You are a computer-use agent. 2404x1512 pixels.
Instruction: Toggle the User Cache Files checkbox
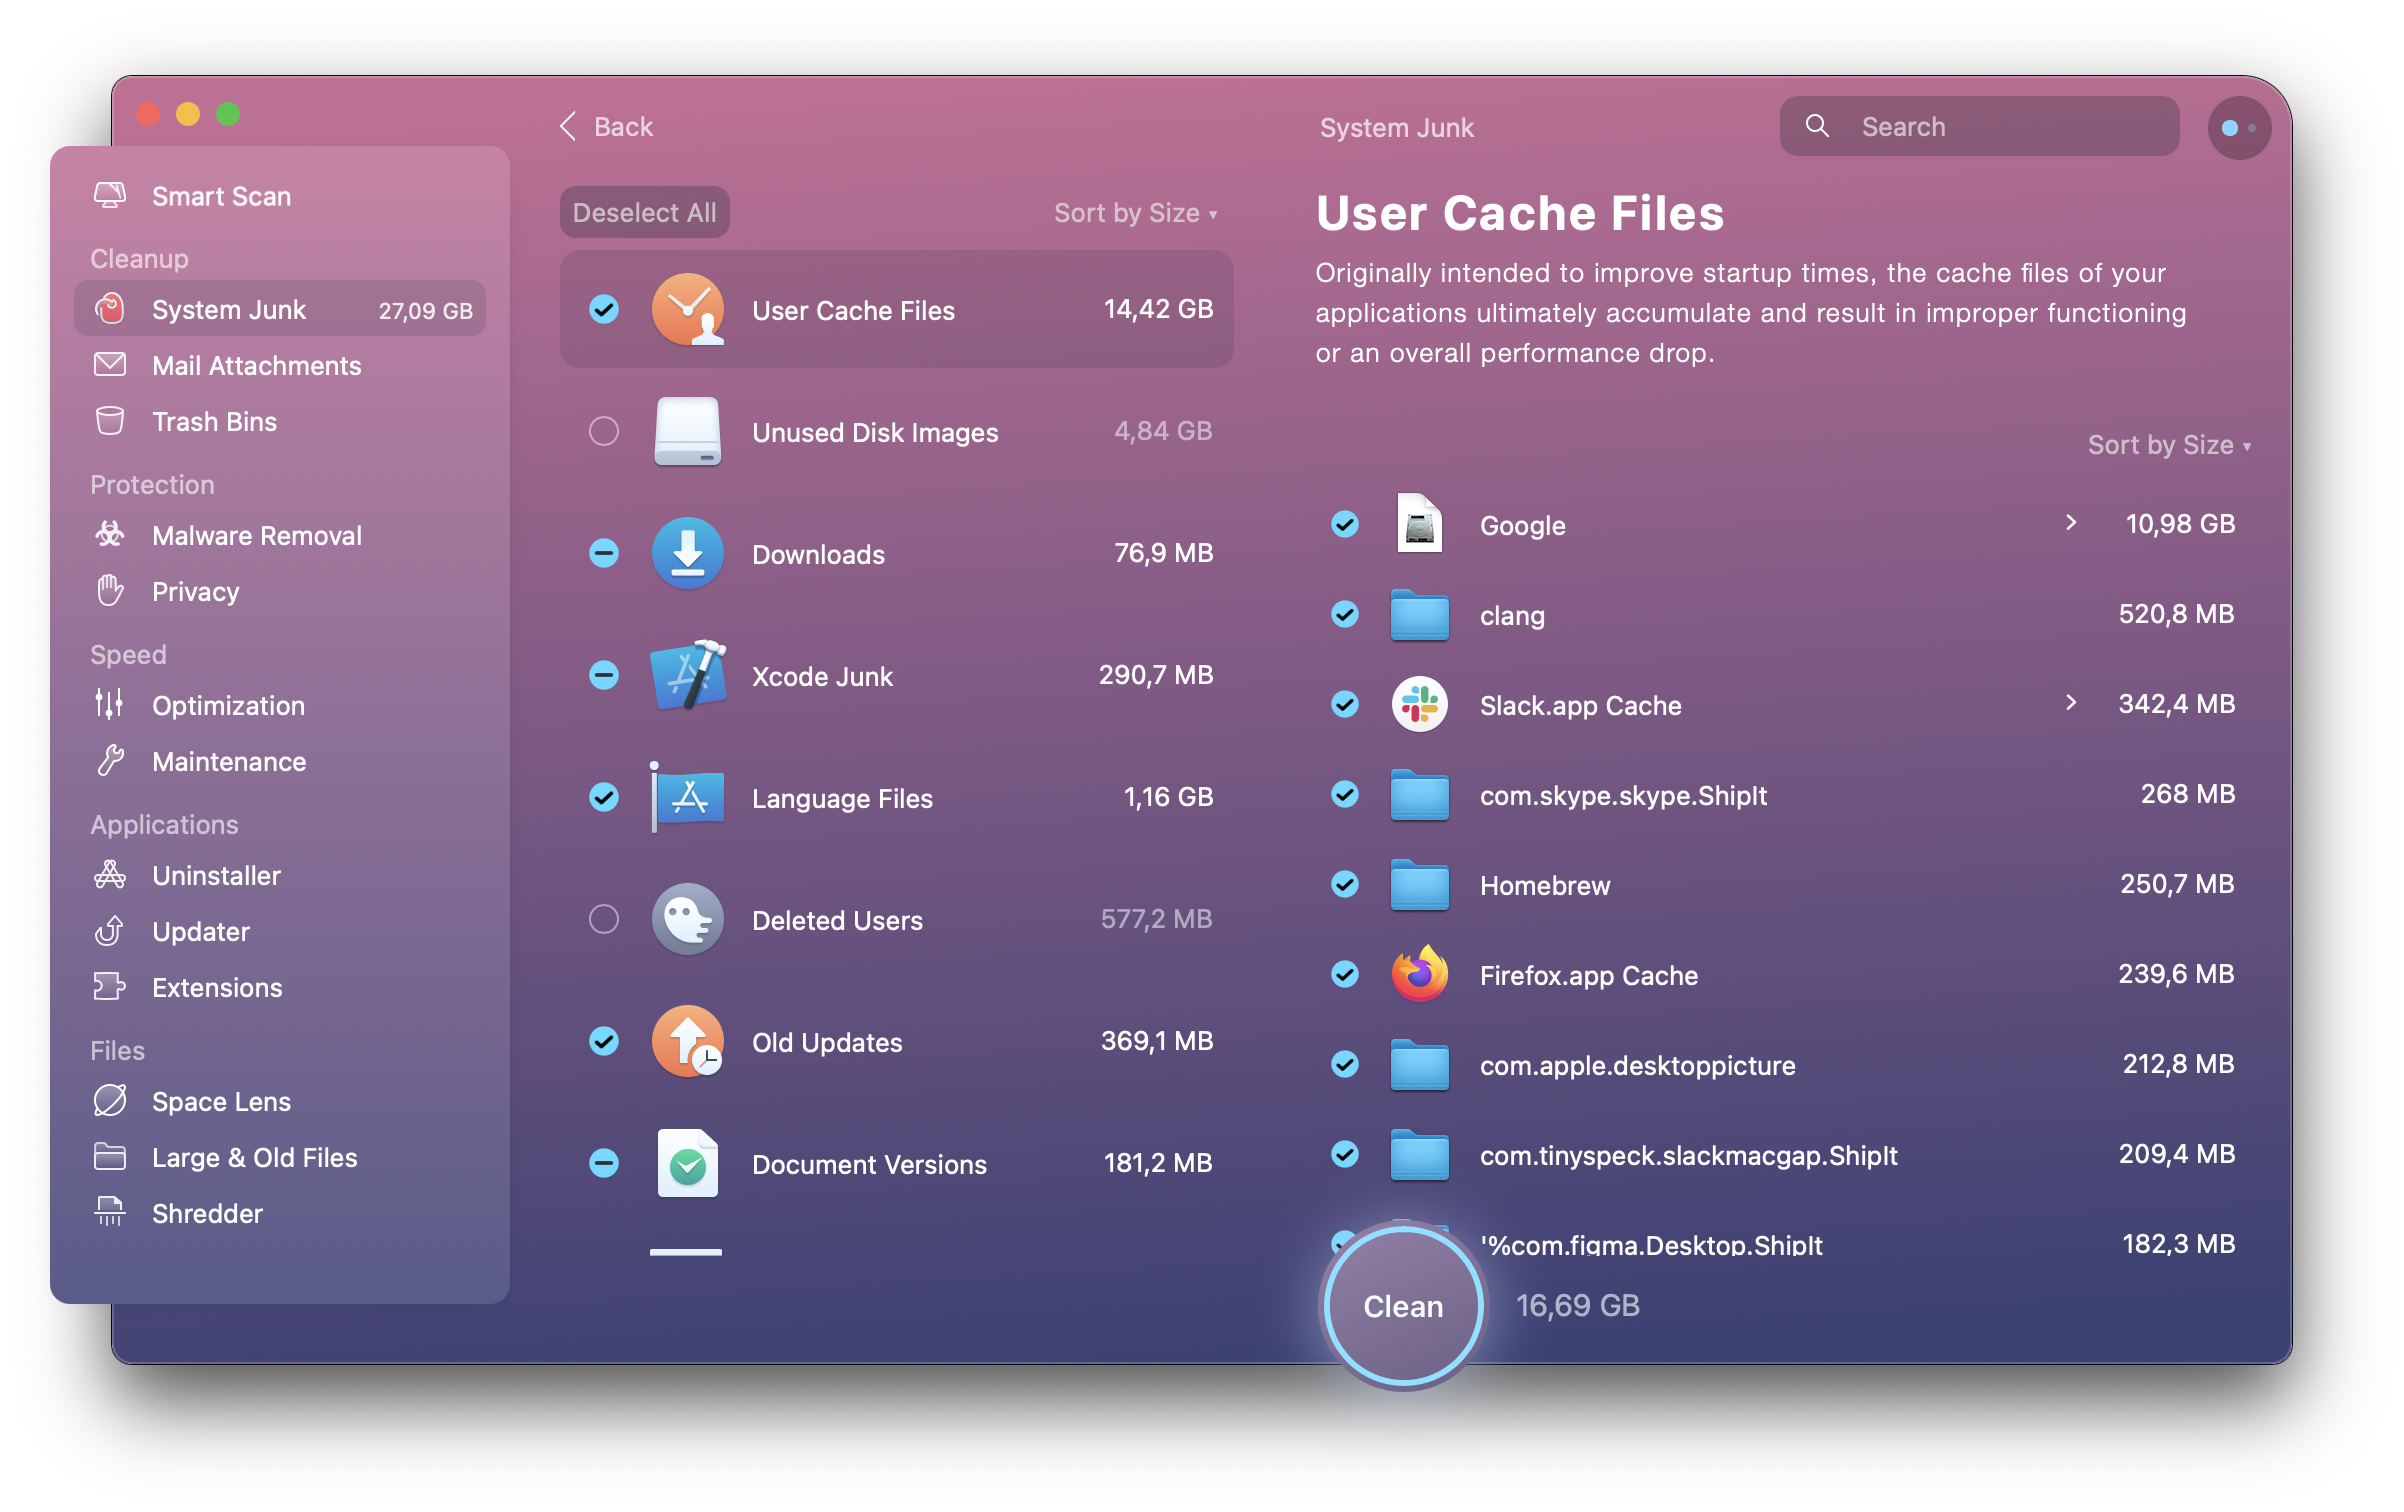pos(606,310)
